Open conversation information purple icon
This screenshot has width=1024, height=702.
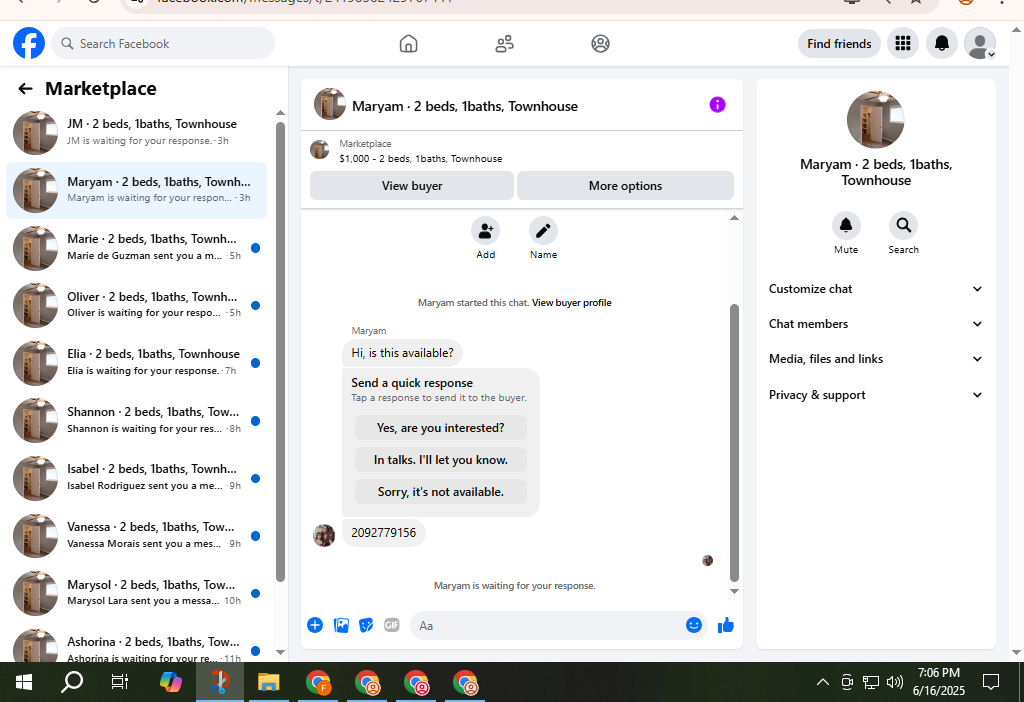[x=717, y=104]
